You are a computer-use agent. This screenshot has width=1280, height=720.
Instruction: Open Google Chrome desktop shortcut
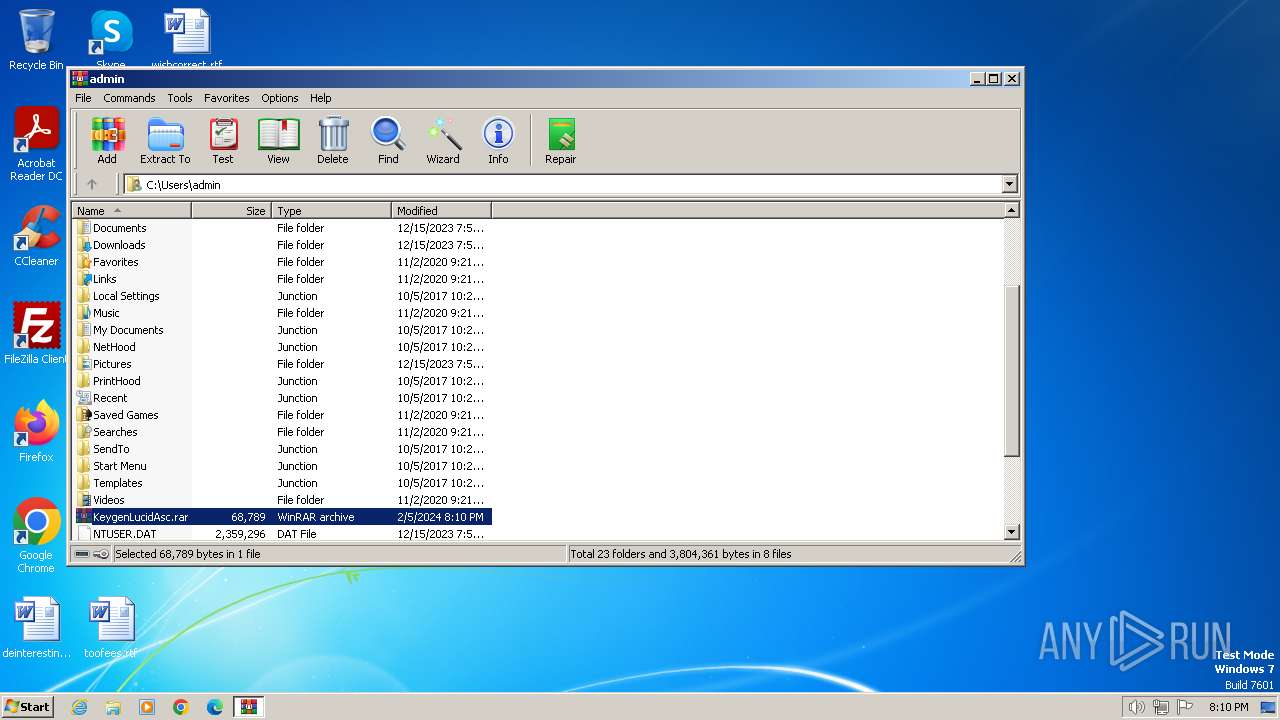point(36,536)
